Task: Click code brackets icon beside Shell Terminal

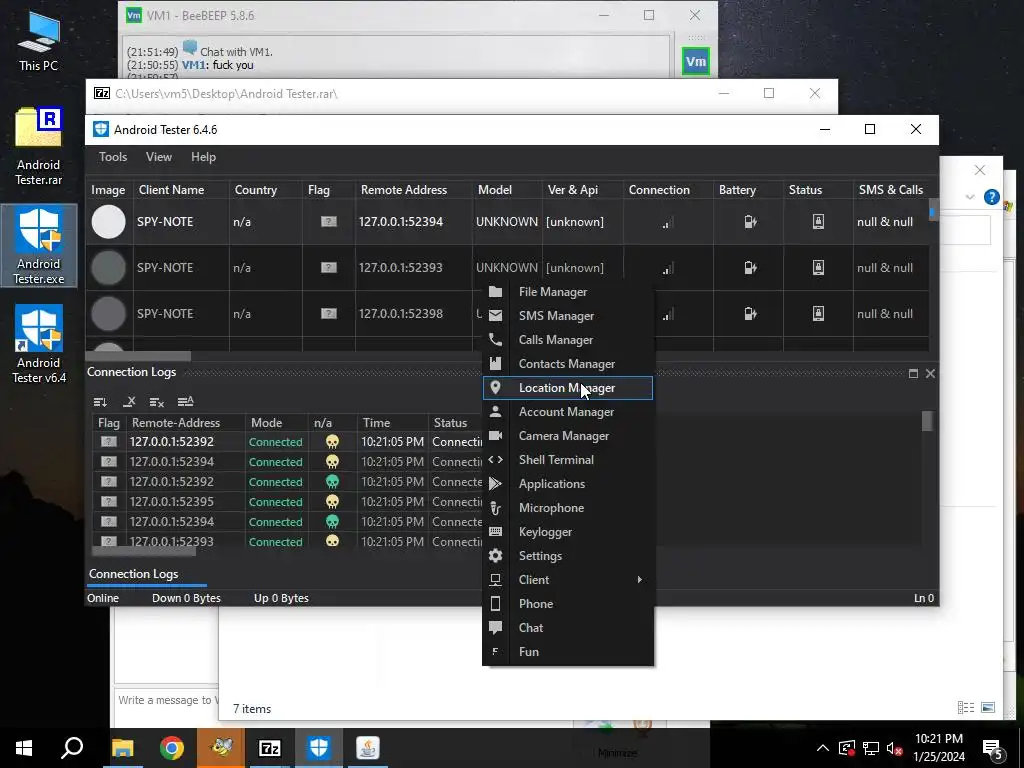Action: point(496,460)
